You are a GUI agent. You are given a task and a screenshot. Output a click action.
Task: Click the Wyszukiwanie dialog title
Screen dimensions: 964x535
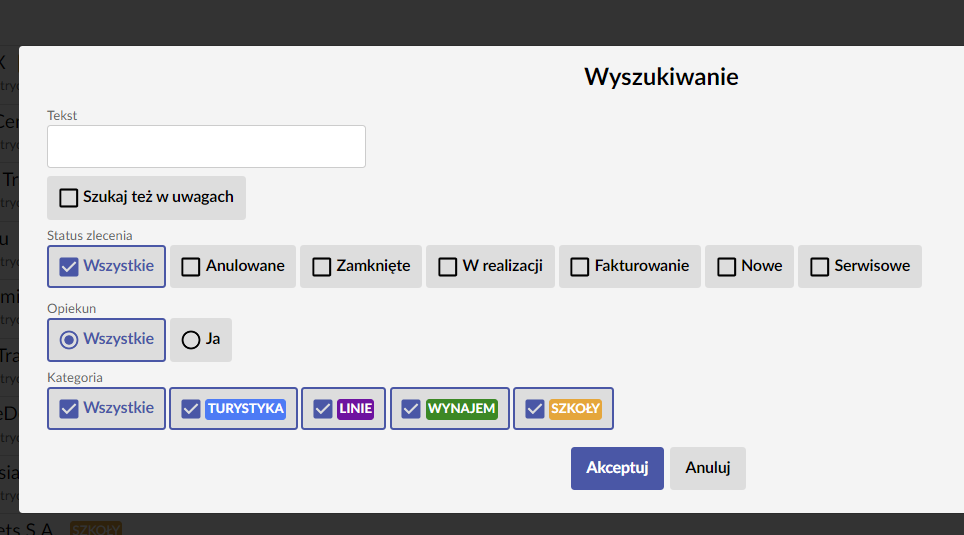coord(661,77)
